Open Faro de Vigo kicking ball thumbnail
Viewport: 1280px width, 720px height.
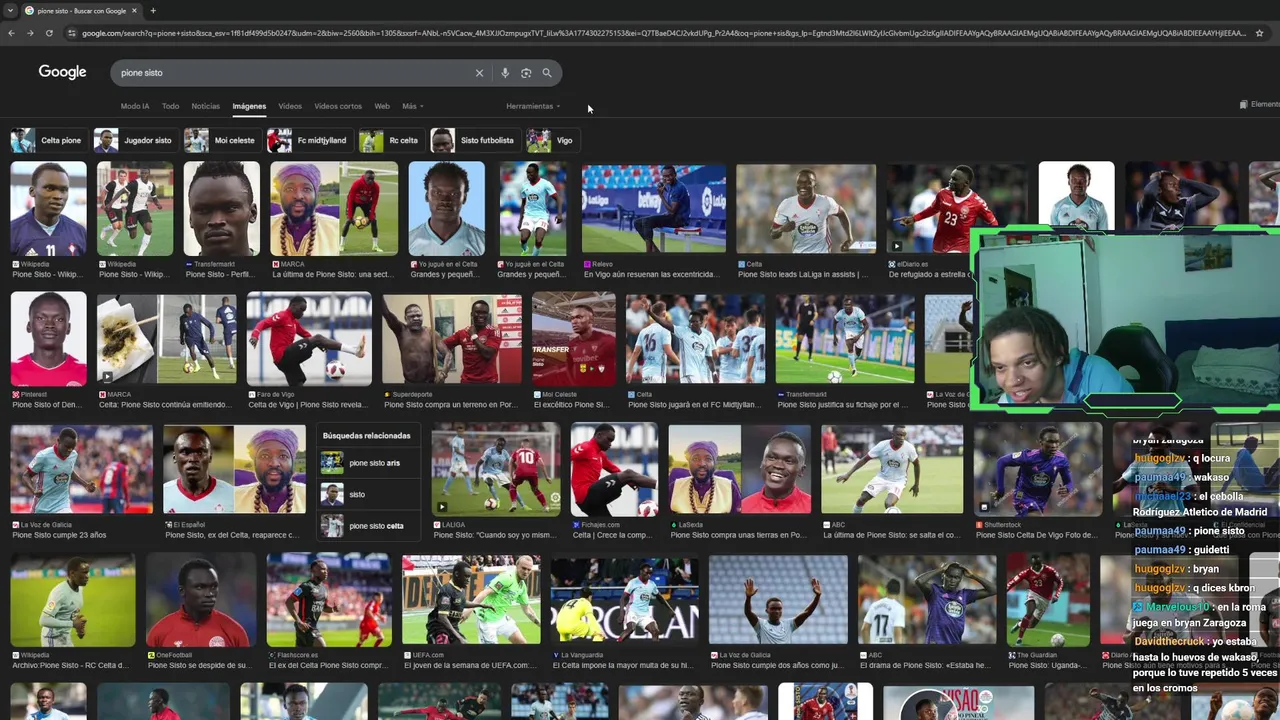pyautogui.click(x=309, y=339)
